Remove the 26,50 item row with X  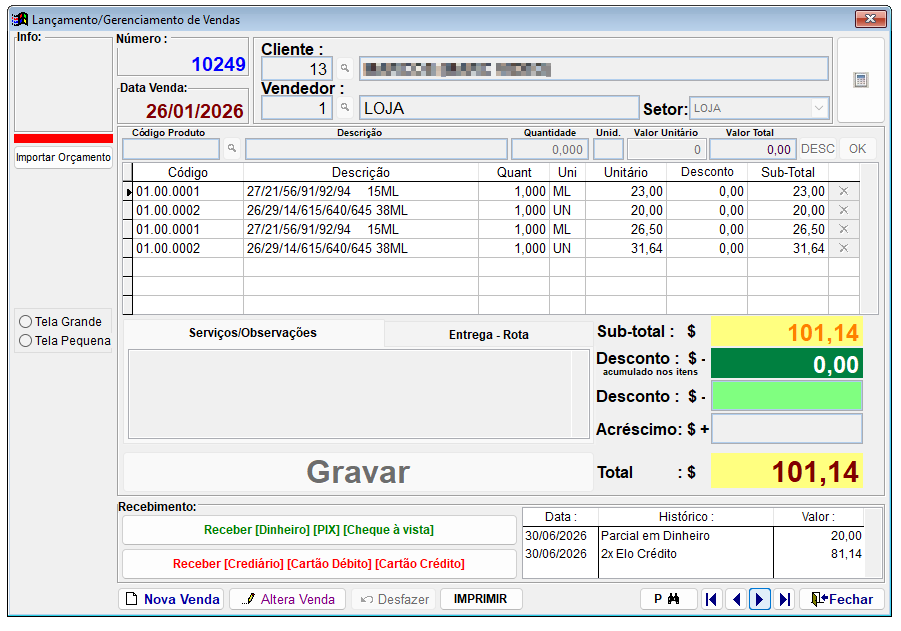pos(843,229)
